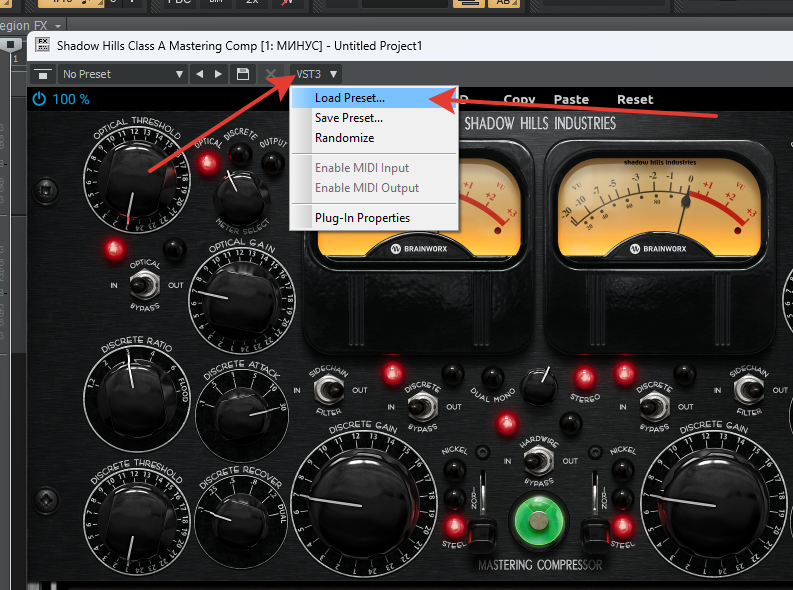Click the red lamp above Hardwire
Image resolution: width=793 pixels, height=590 pixels.
click(506, 423)
